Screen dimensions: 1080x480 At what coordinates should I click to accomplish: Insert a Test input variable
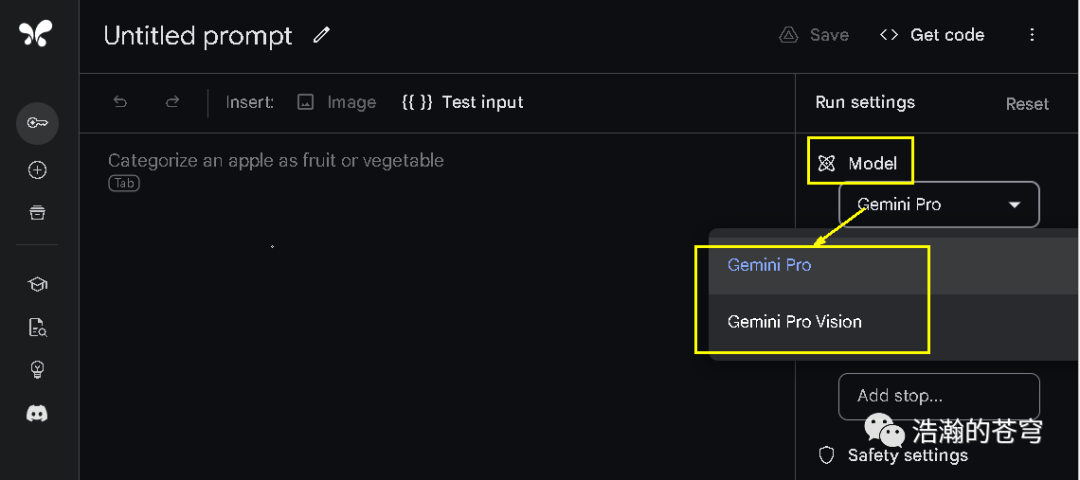point(462,102)
